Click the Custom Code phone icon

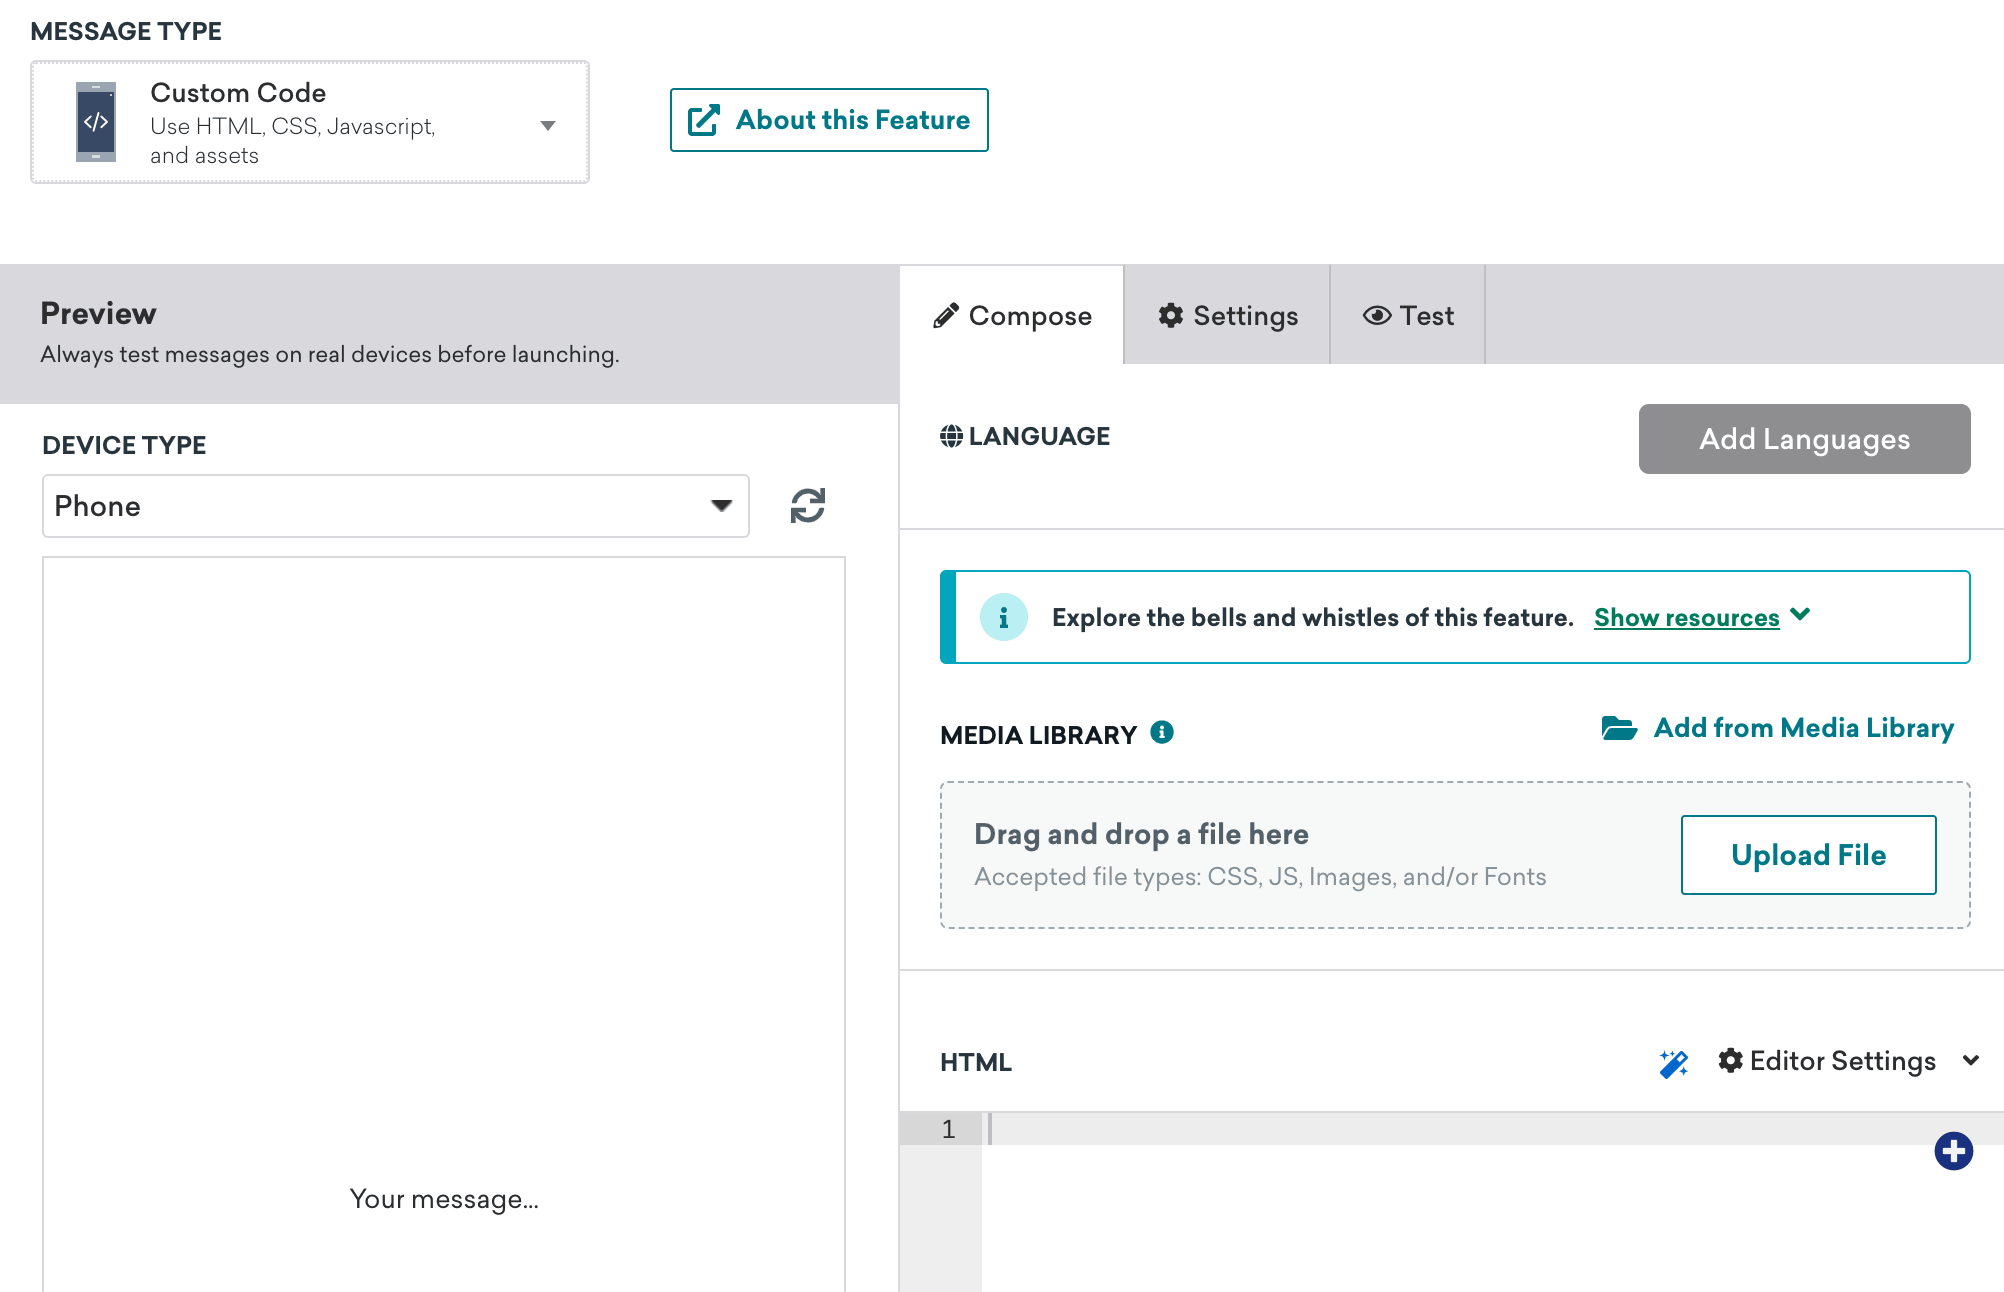coord(96,122)
